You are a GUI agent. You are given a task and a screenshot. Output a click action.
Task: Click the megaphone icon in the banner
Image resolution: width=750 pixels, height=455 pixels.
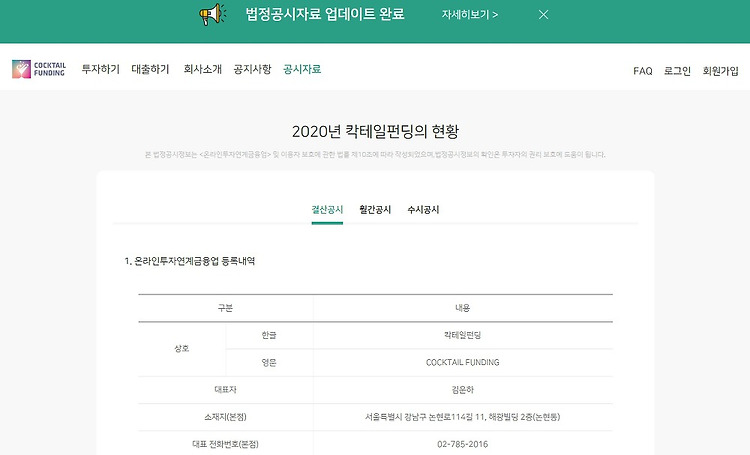(212, 14)
